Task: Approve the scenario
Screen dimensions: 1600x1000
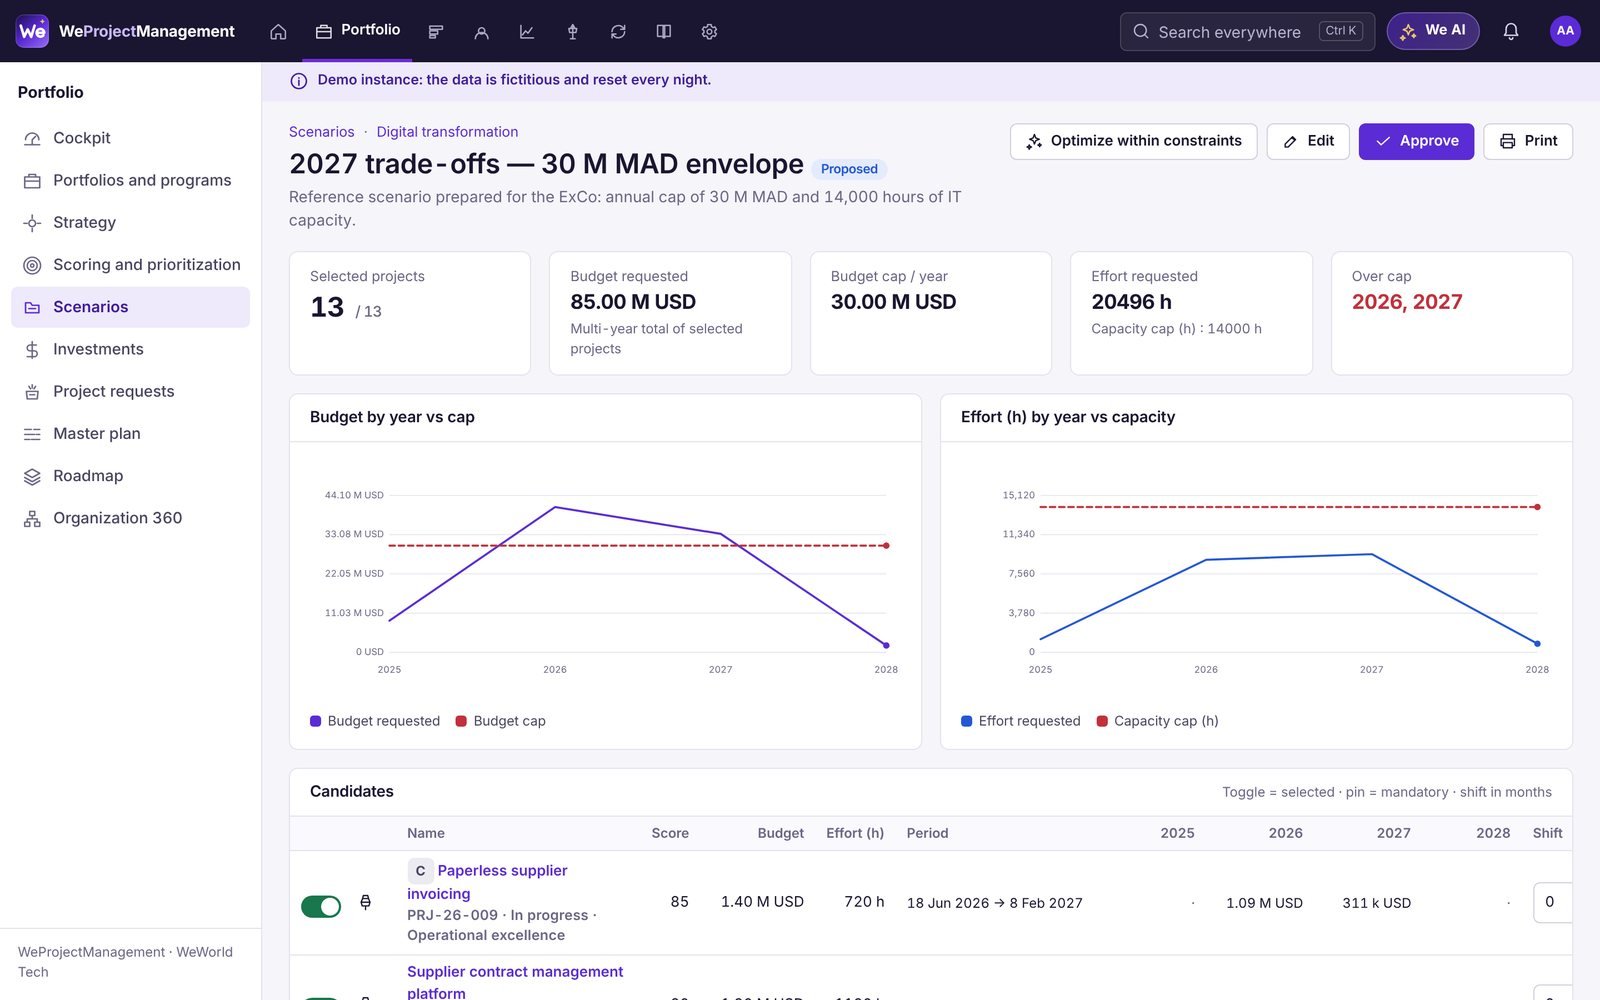Action: tap(1416, 141)
